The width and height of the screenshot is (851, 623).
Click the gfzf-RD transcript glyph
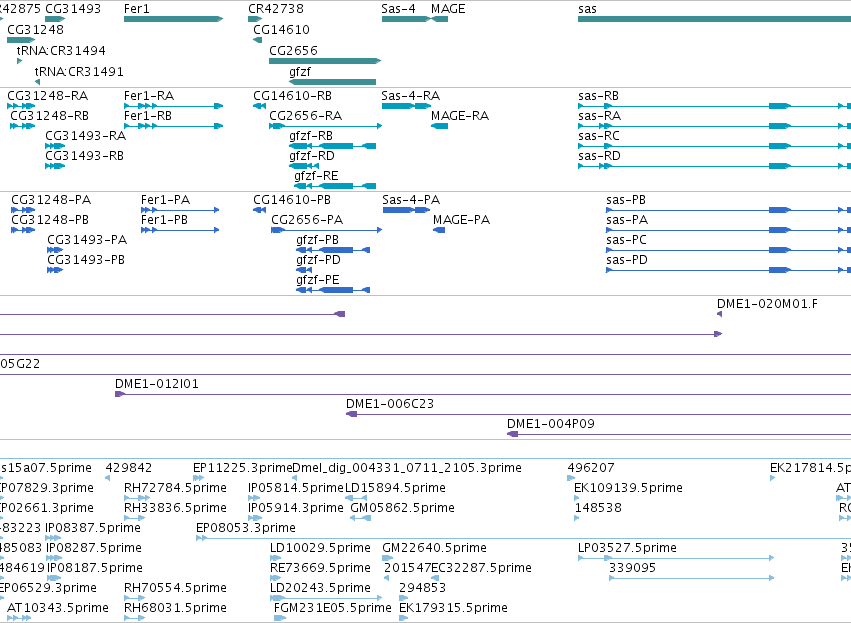304,166
